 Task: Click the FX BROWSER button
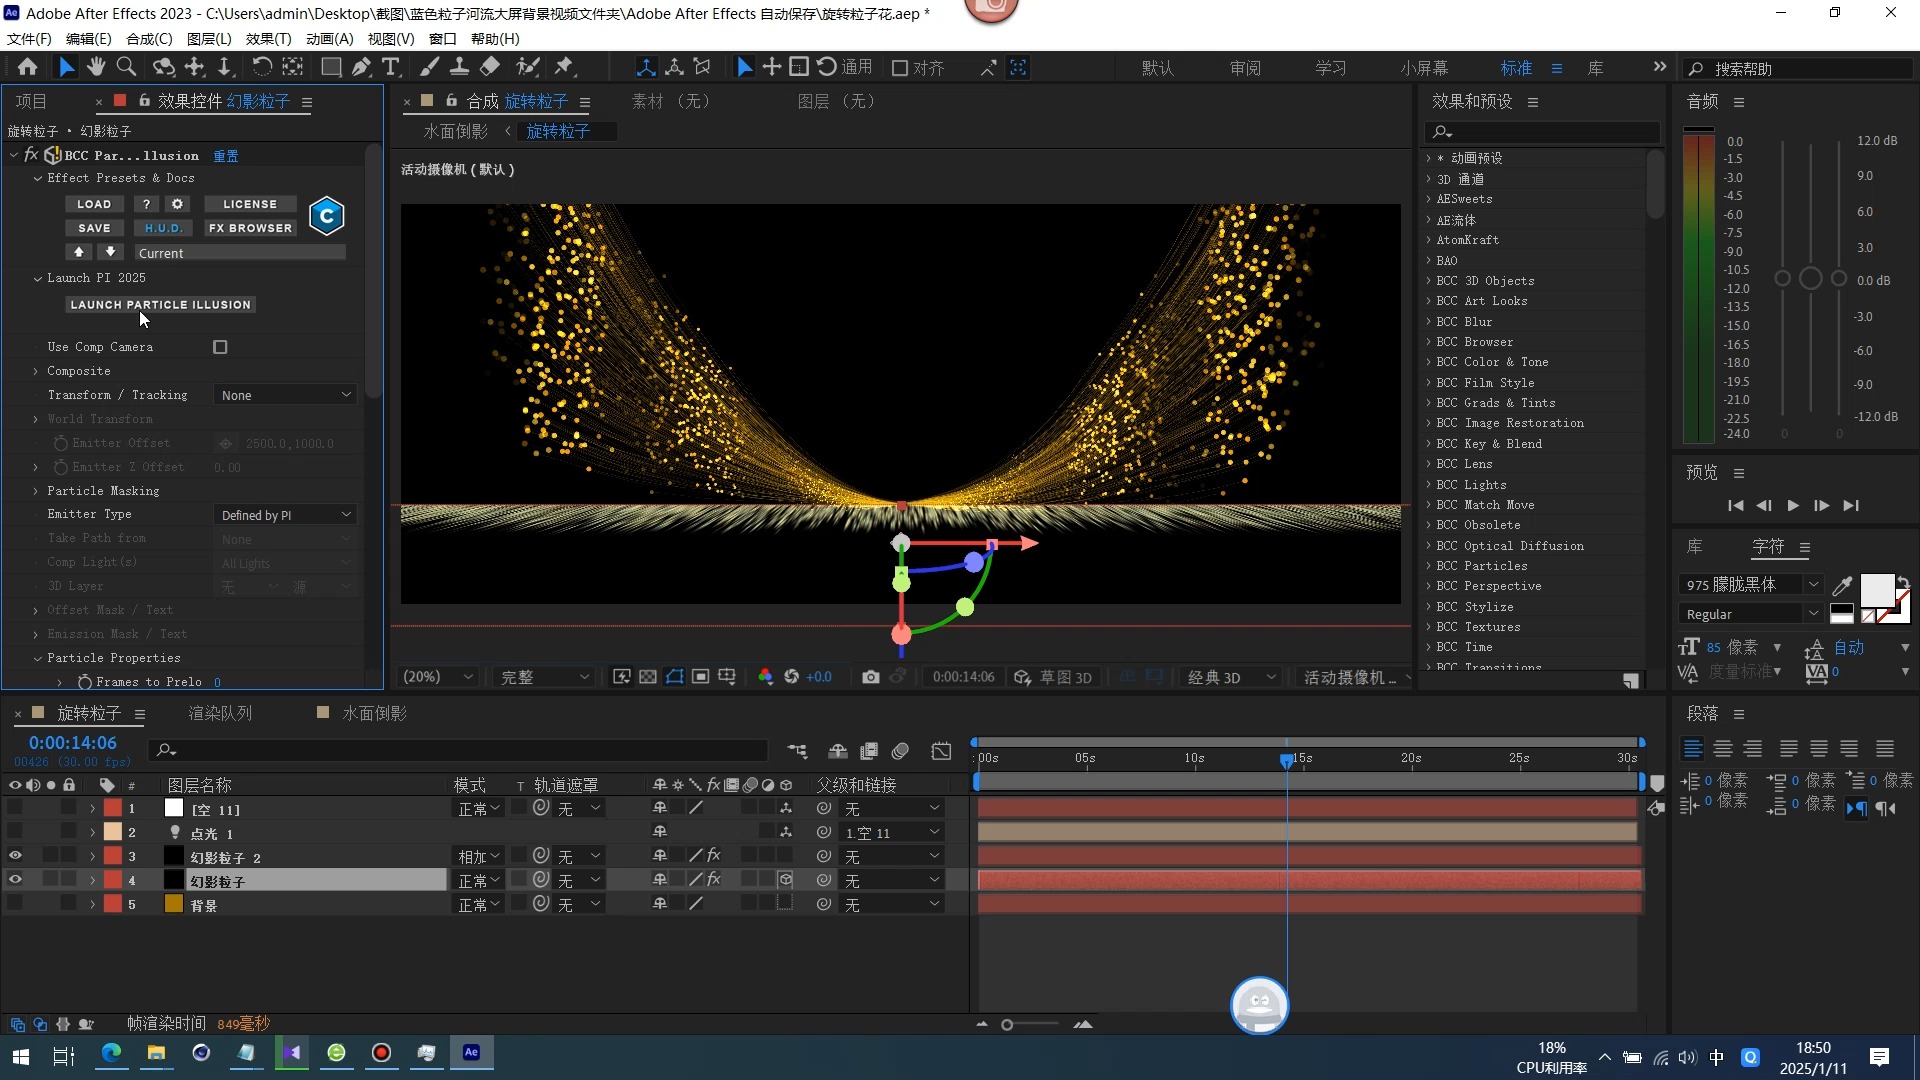pyautogui.click(x=250, y=228)
